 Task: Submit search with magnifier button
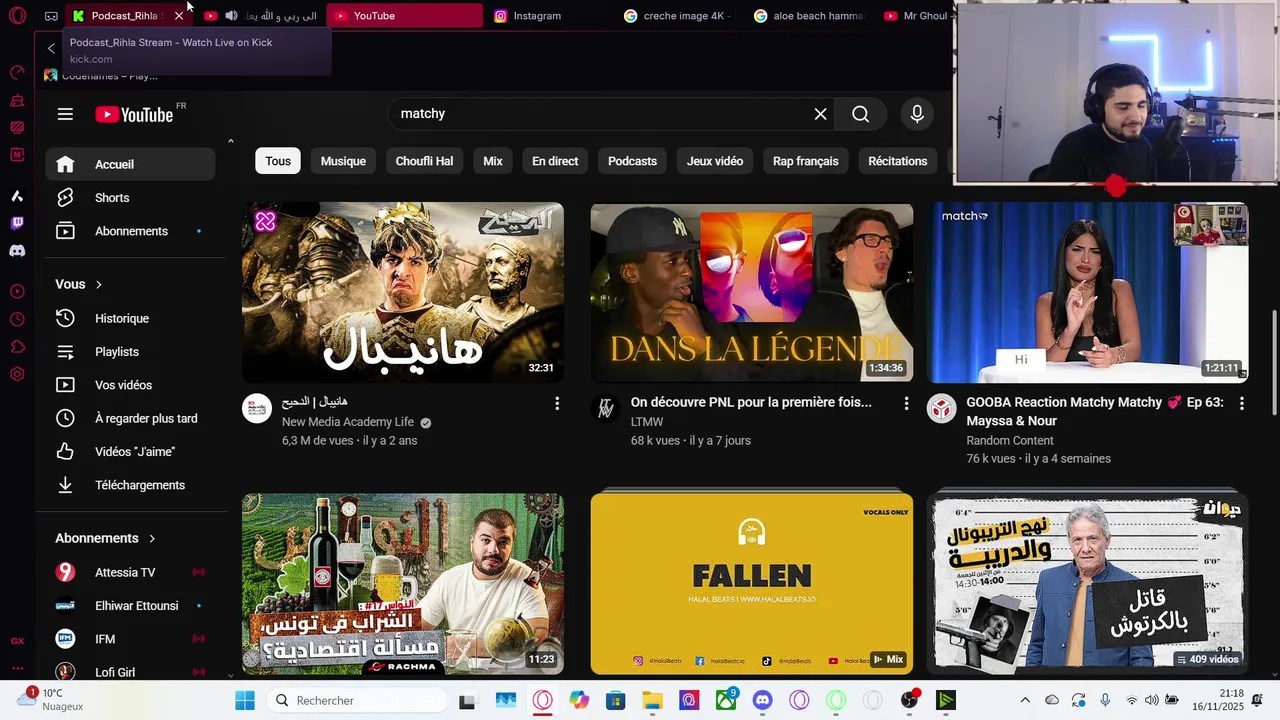[861, 114]
